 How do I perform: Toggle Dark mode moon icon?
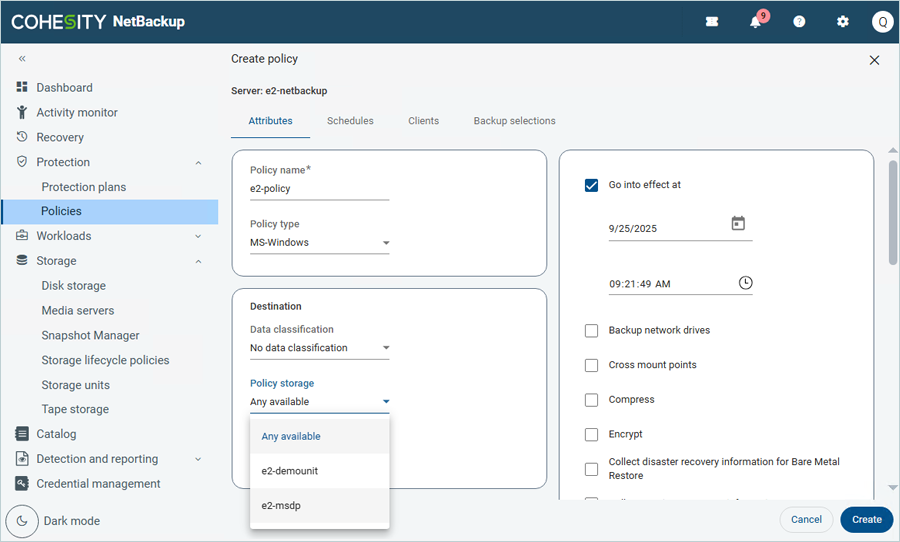click(22, 521)
